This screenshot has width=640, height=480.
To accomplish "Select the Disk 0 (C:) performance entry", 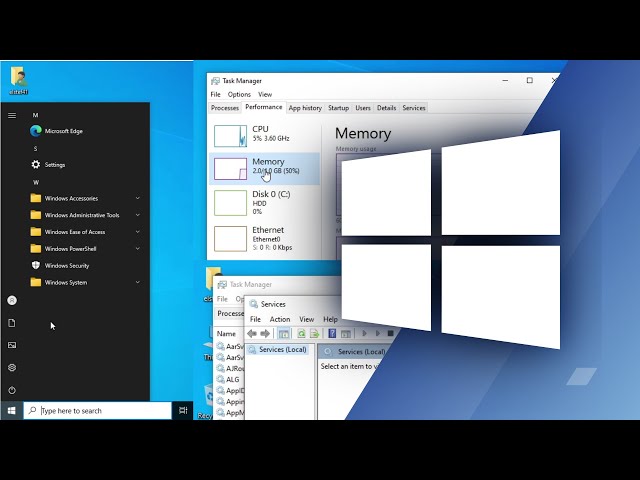I will coord(264,202).
